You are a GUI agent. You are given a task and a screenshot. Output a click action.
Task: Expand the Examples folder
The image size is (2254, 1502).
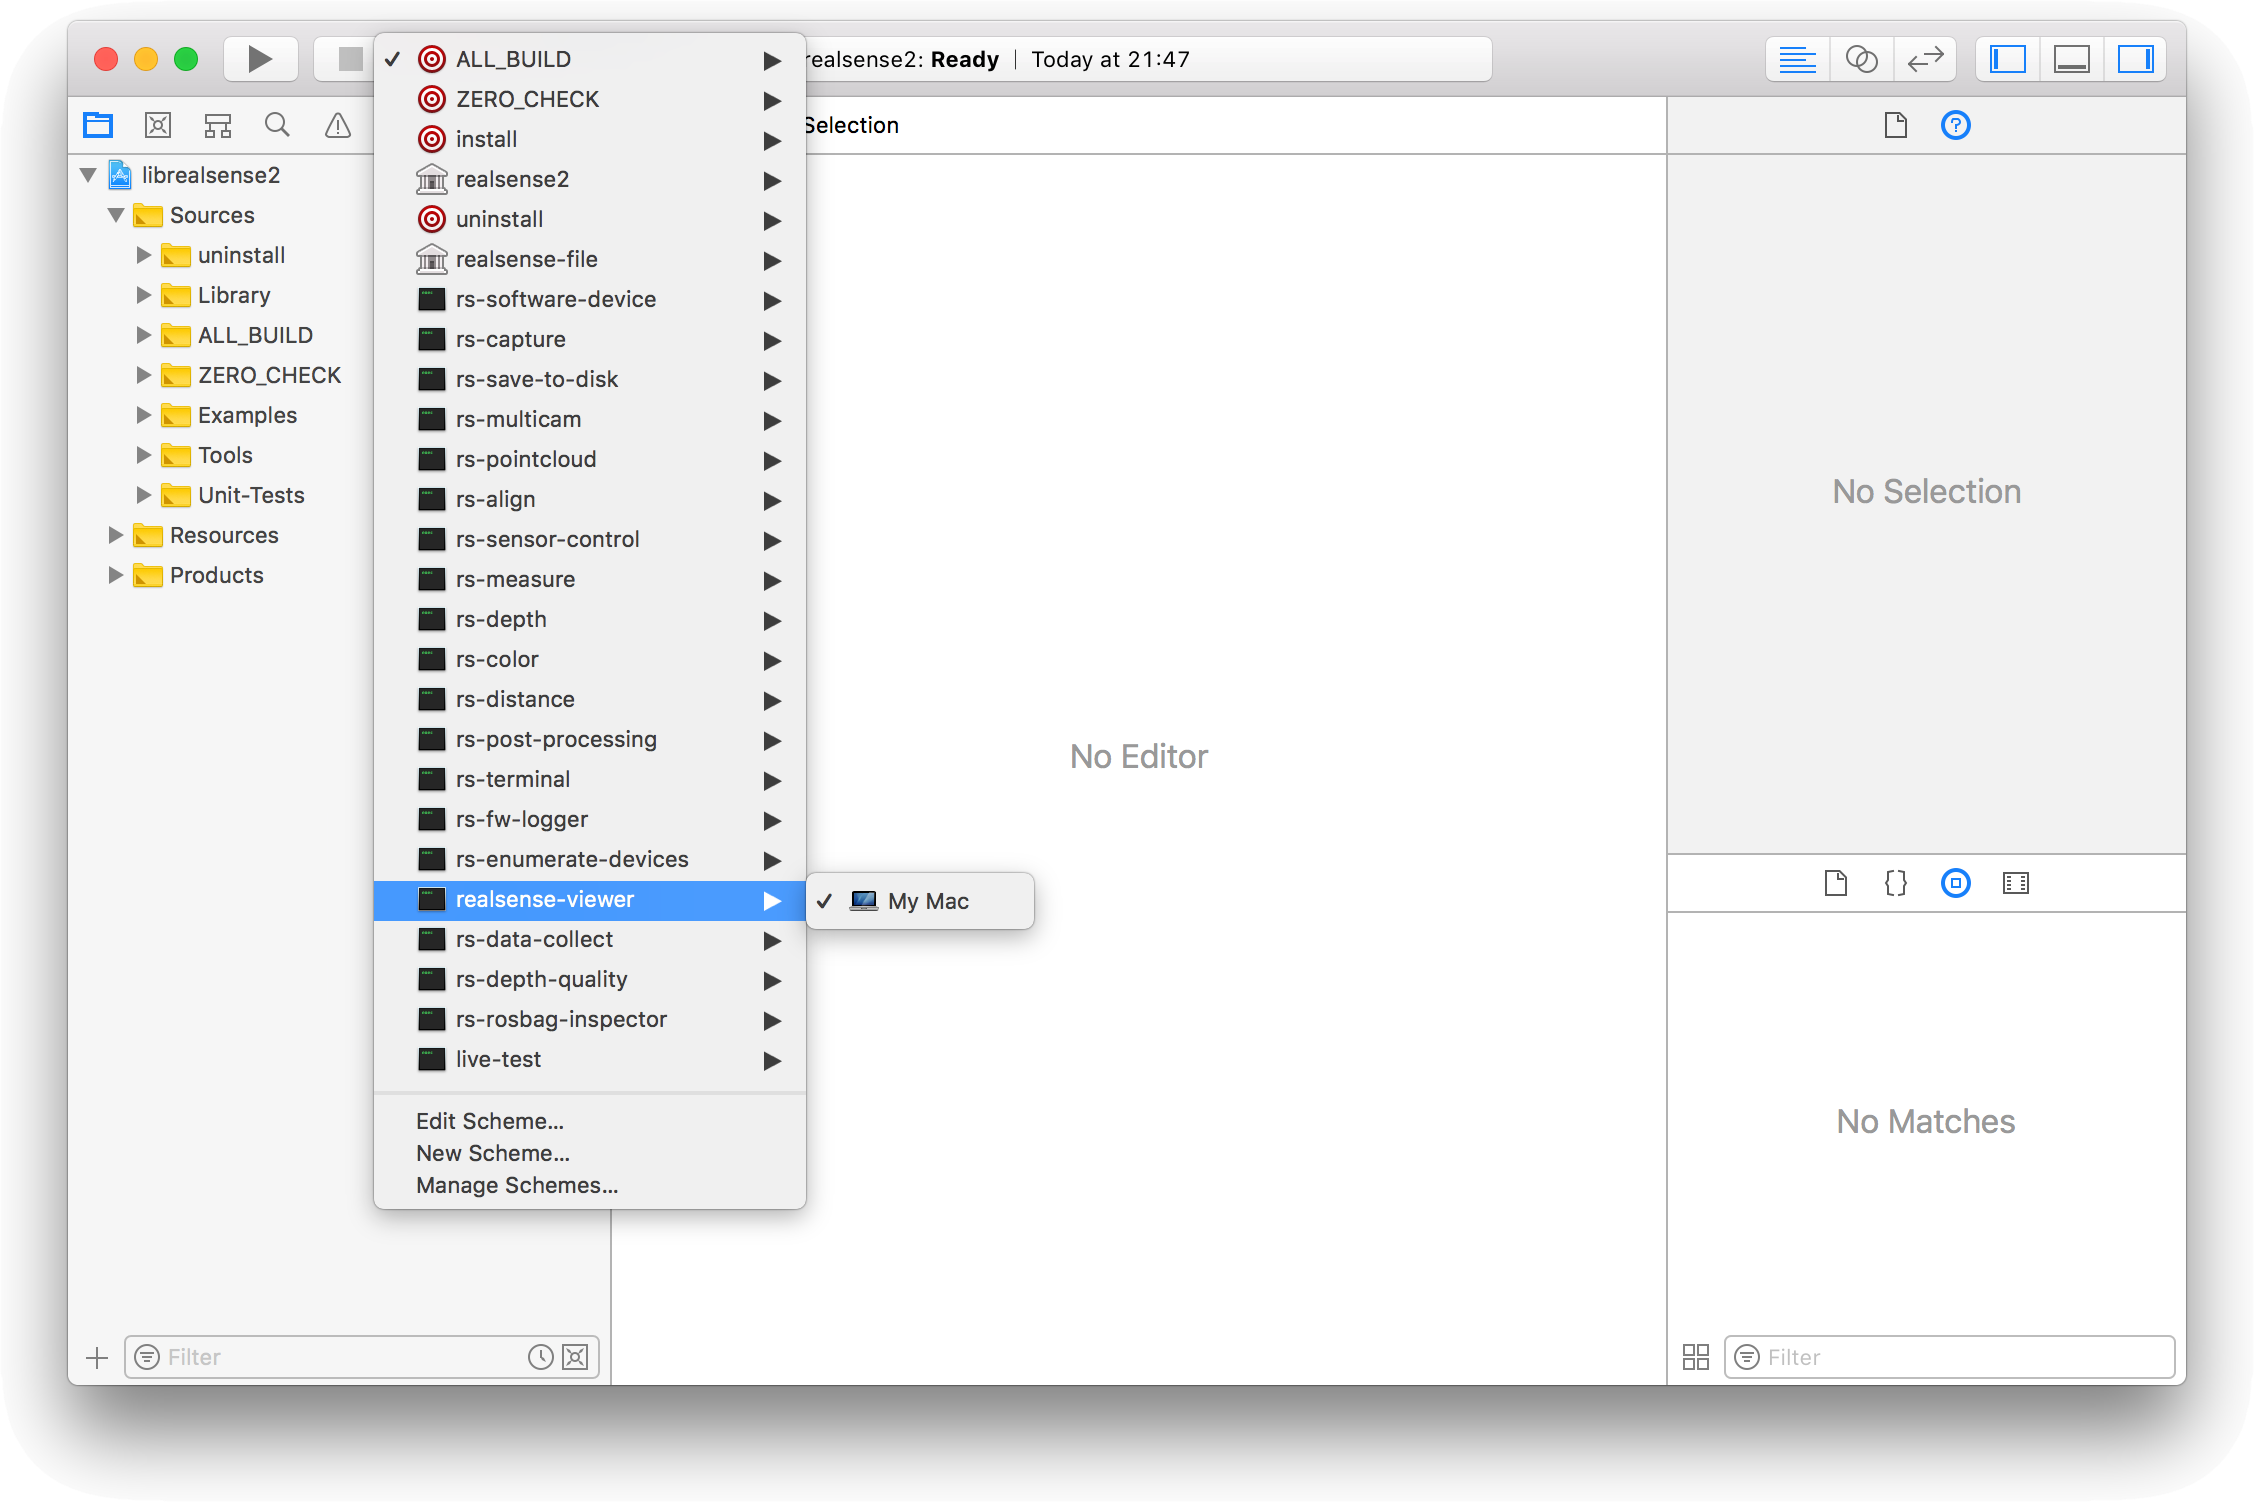(x=144, y=415)
